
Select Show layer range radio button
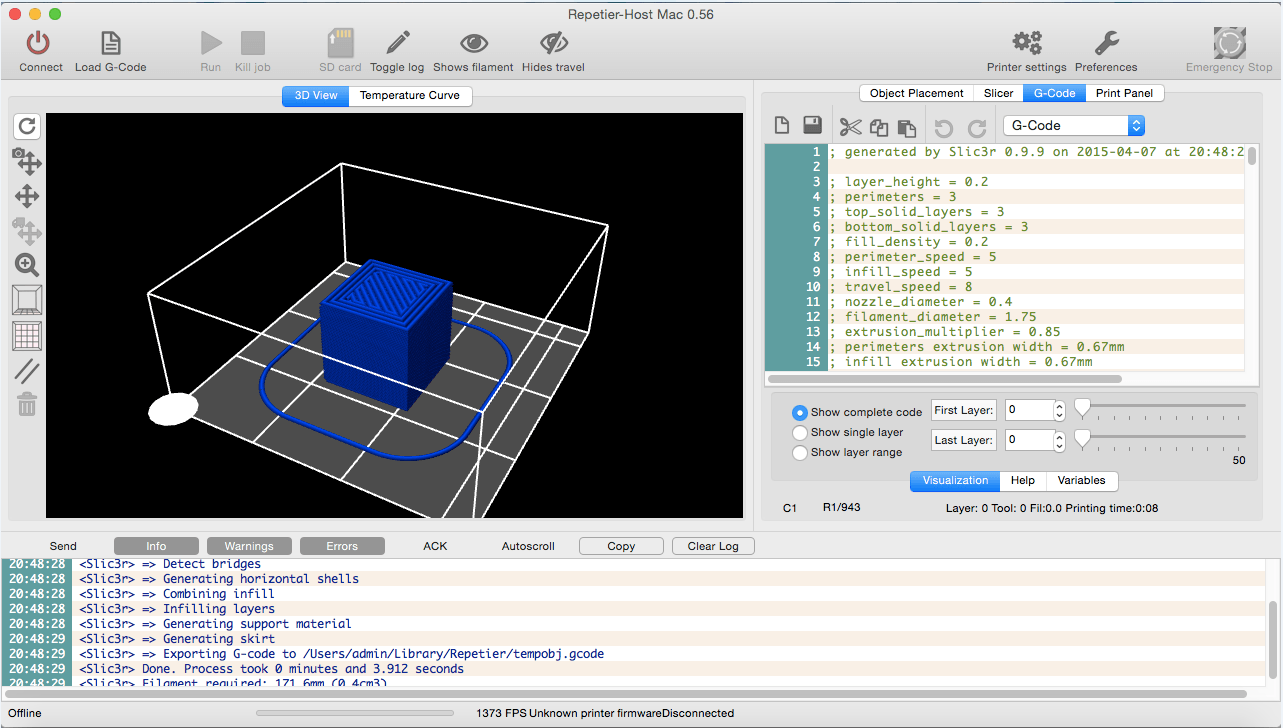point(800,452)
